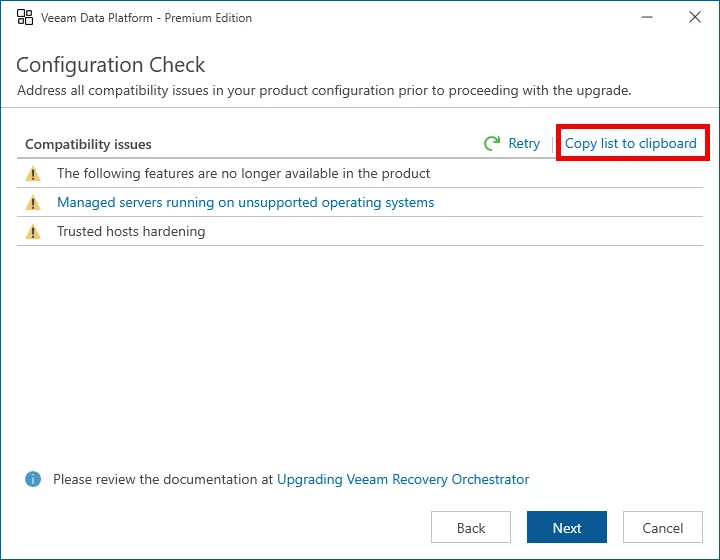Image resolution: width=720 pixels, height=560 pixels.
Task: Select the Trusted hosts hardening row
Action: point(131,231)
